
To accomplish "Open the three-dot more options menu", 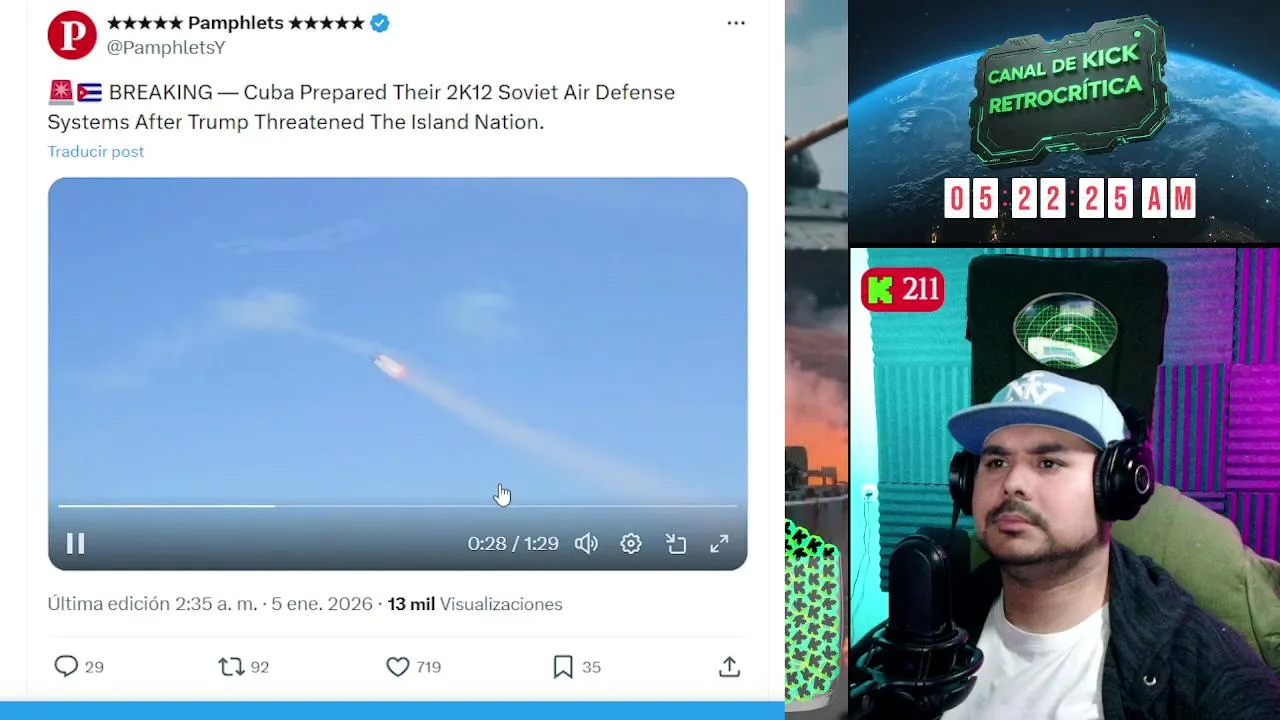I will point(736,23).
